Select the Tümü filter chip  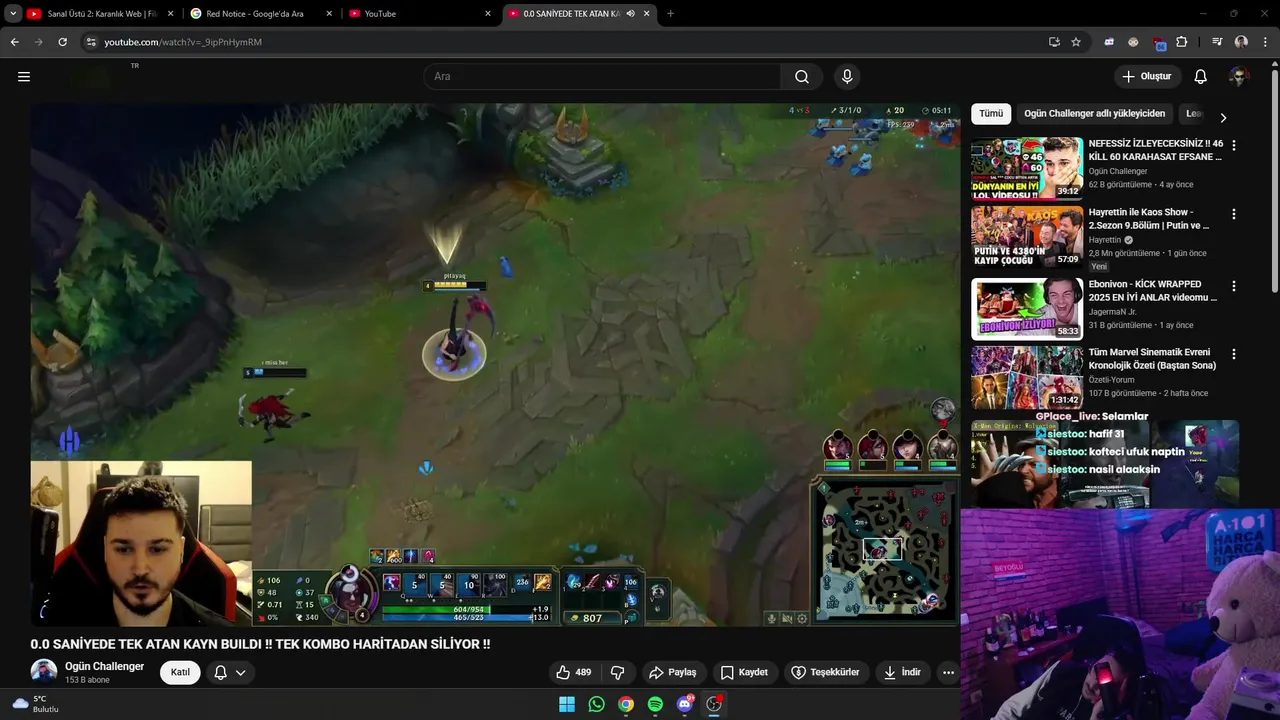991,114
